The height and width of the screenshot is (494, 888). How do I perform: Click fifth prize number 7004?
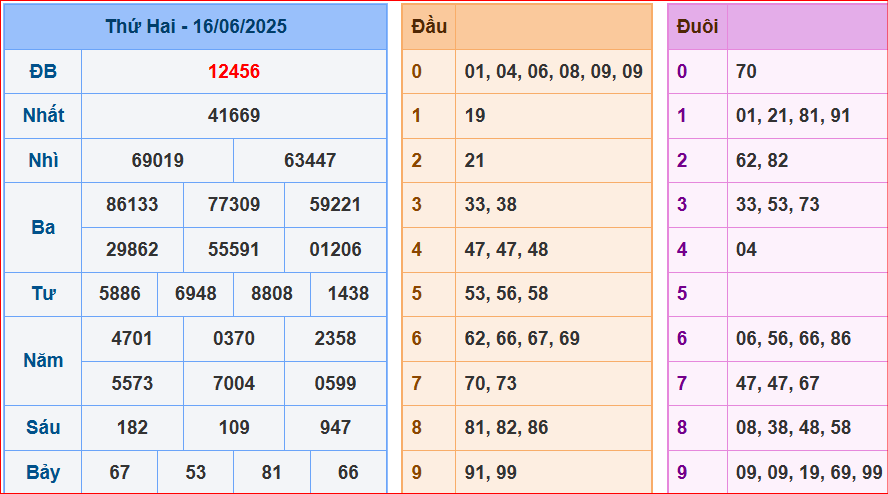234,383
